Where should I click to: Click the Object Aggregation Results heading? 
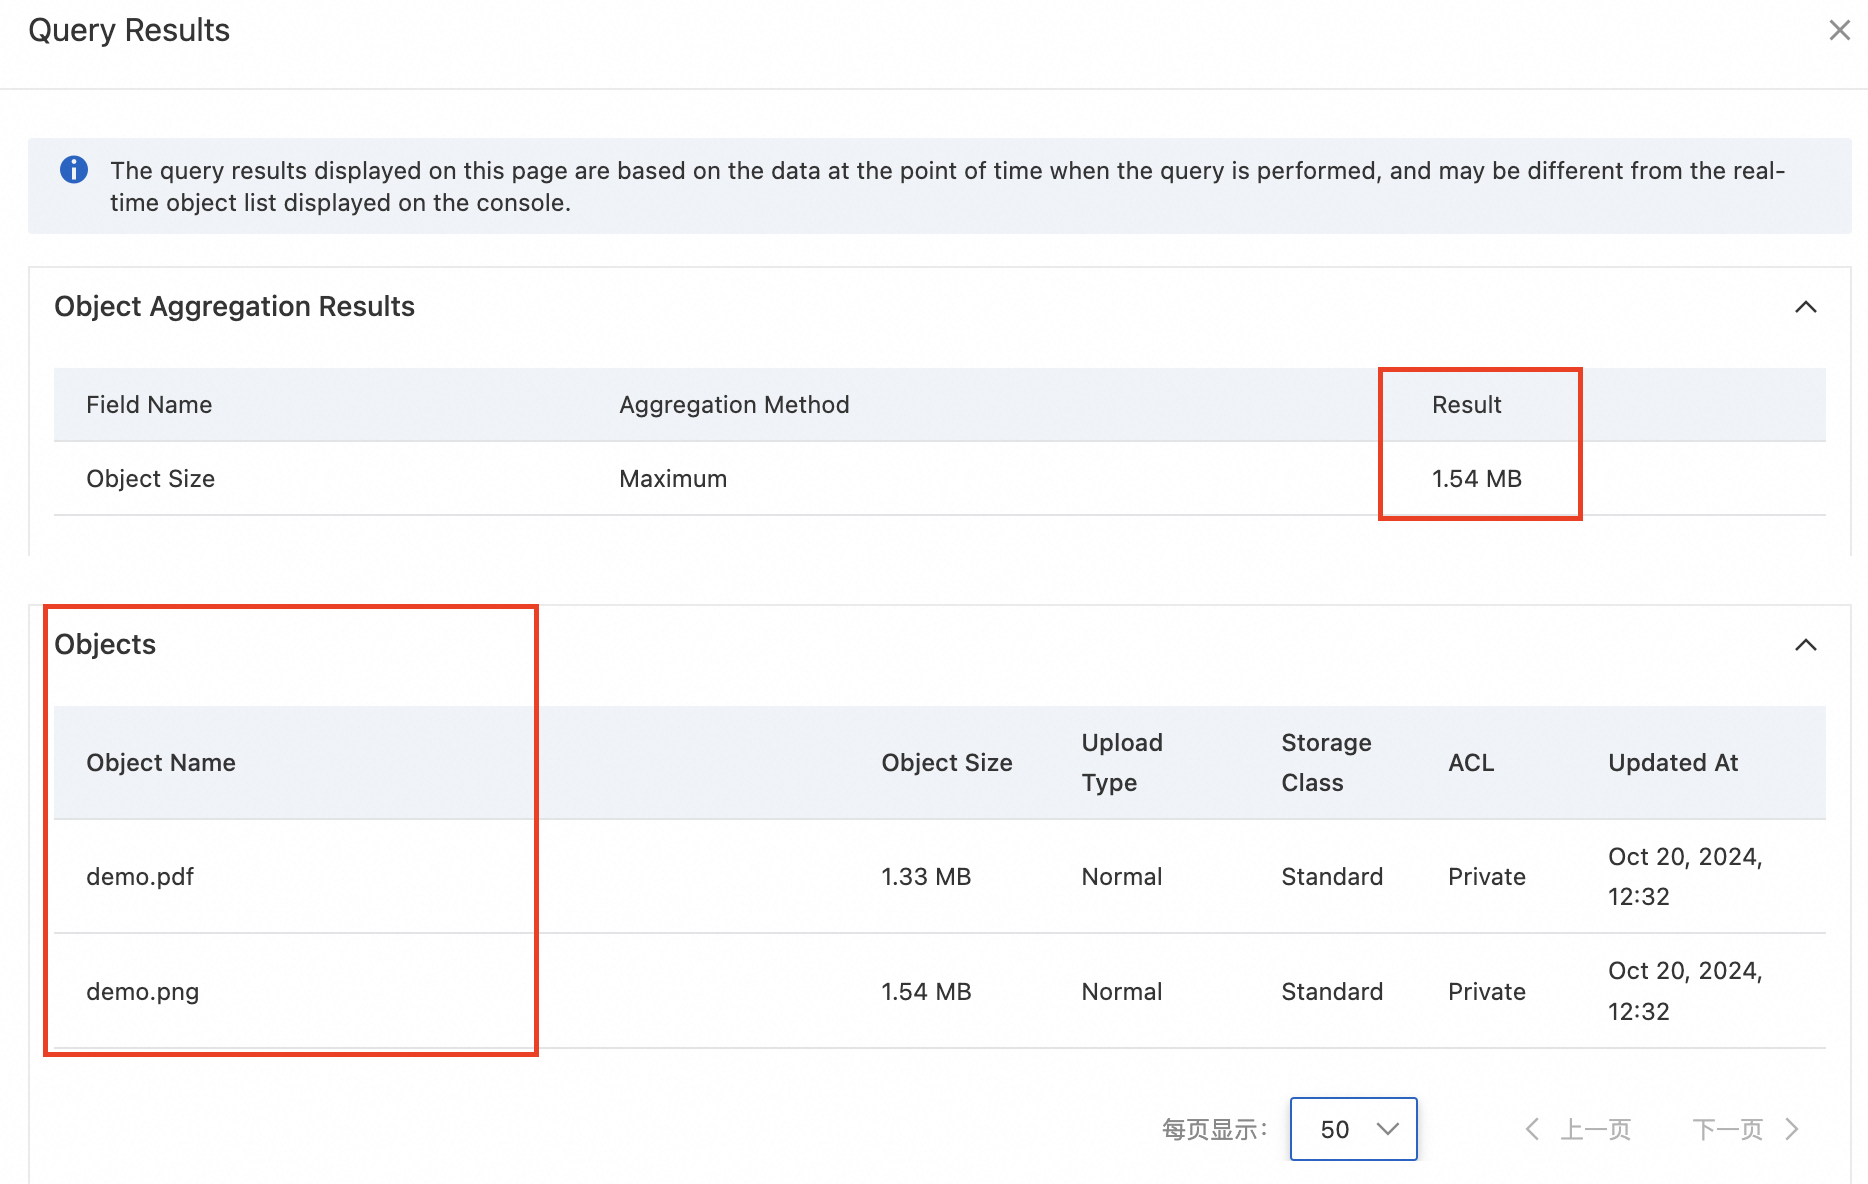coord(234,307)
